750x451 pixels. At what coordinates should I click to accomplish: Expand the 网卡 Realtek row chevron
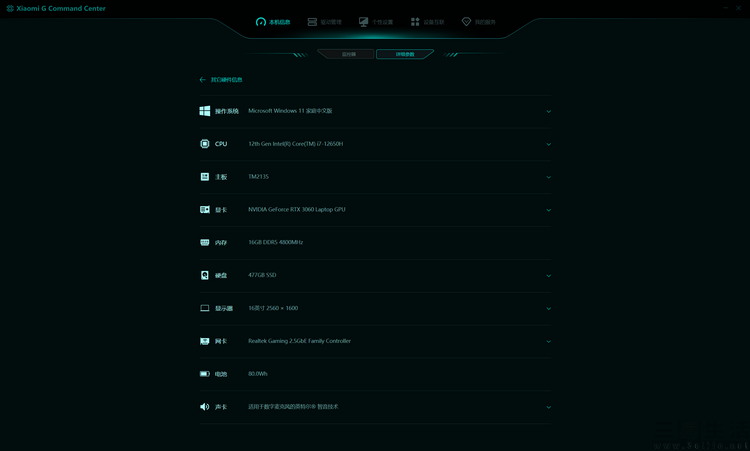pyautogui.click(x=549, y=341)
